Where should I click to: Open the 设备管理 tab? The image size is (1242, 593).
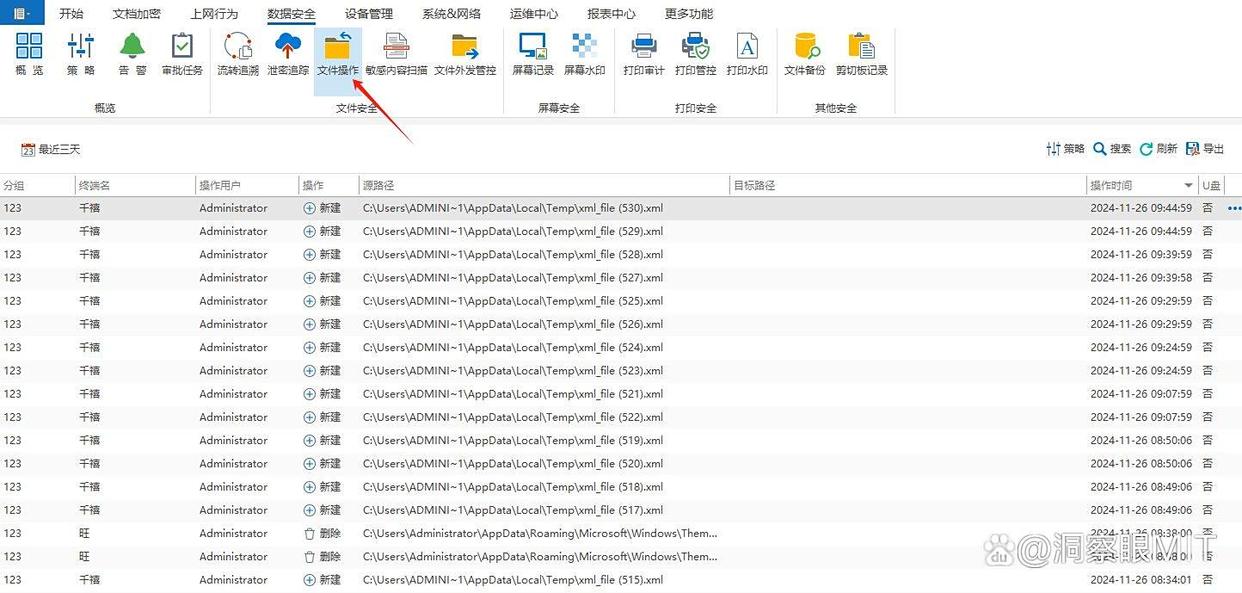[x=369, y=14]
